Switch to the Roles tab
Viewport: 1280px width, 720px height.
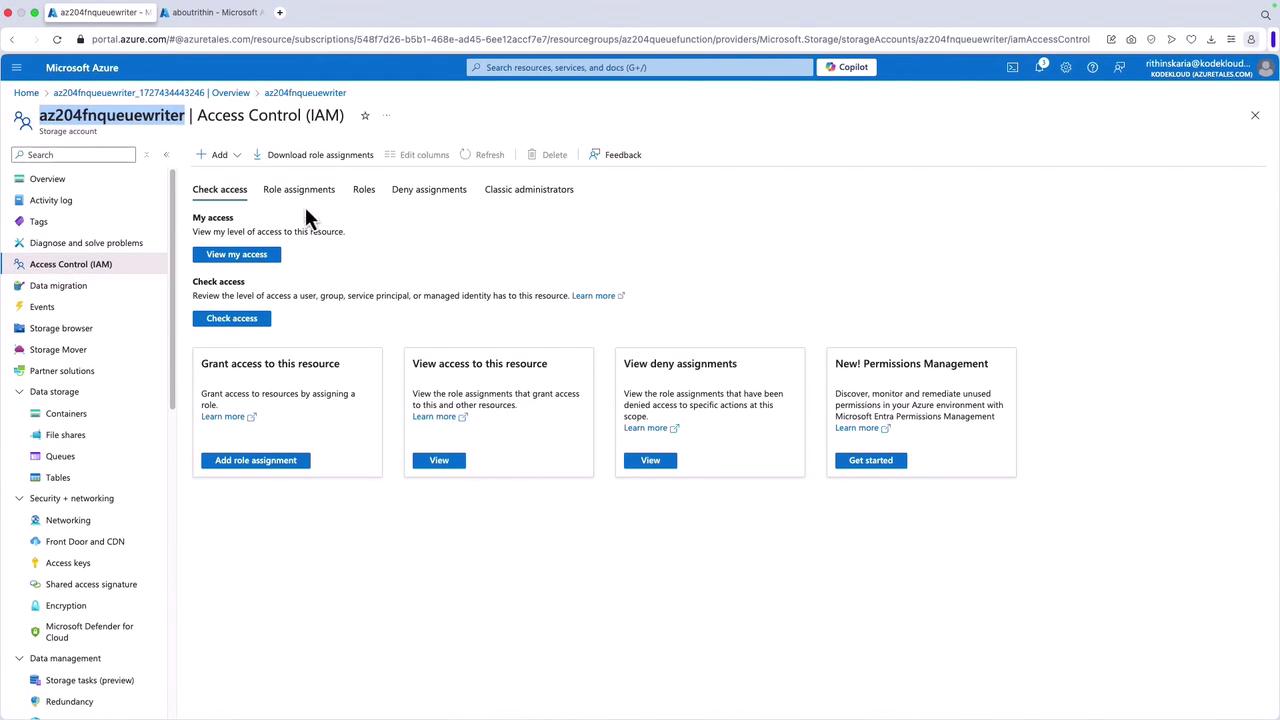pos(364,189)
